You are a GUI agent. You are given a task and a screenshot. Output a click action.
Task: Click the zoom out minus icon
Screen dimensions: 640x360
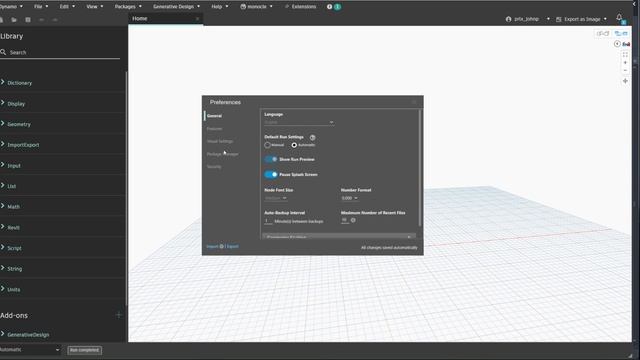coord(625,71)
